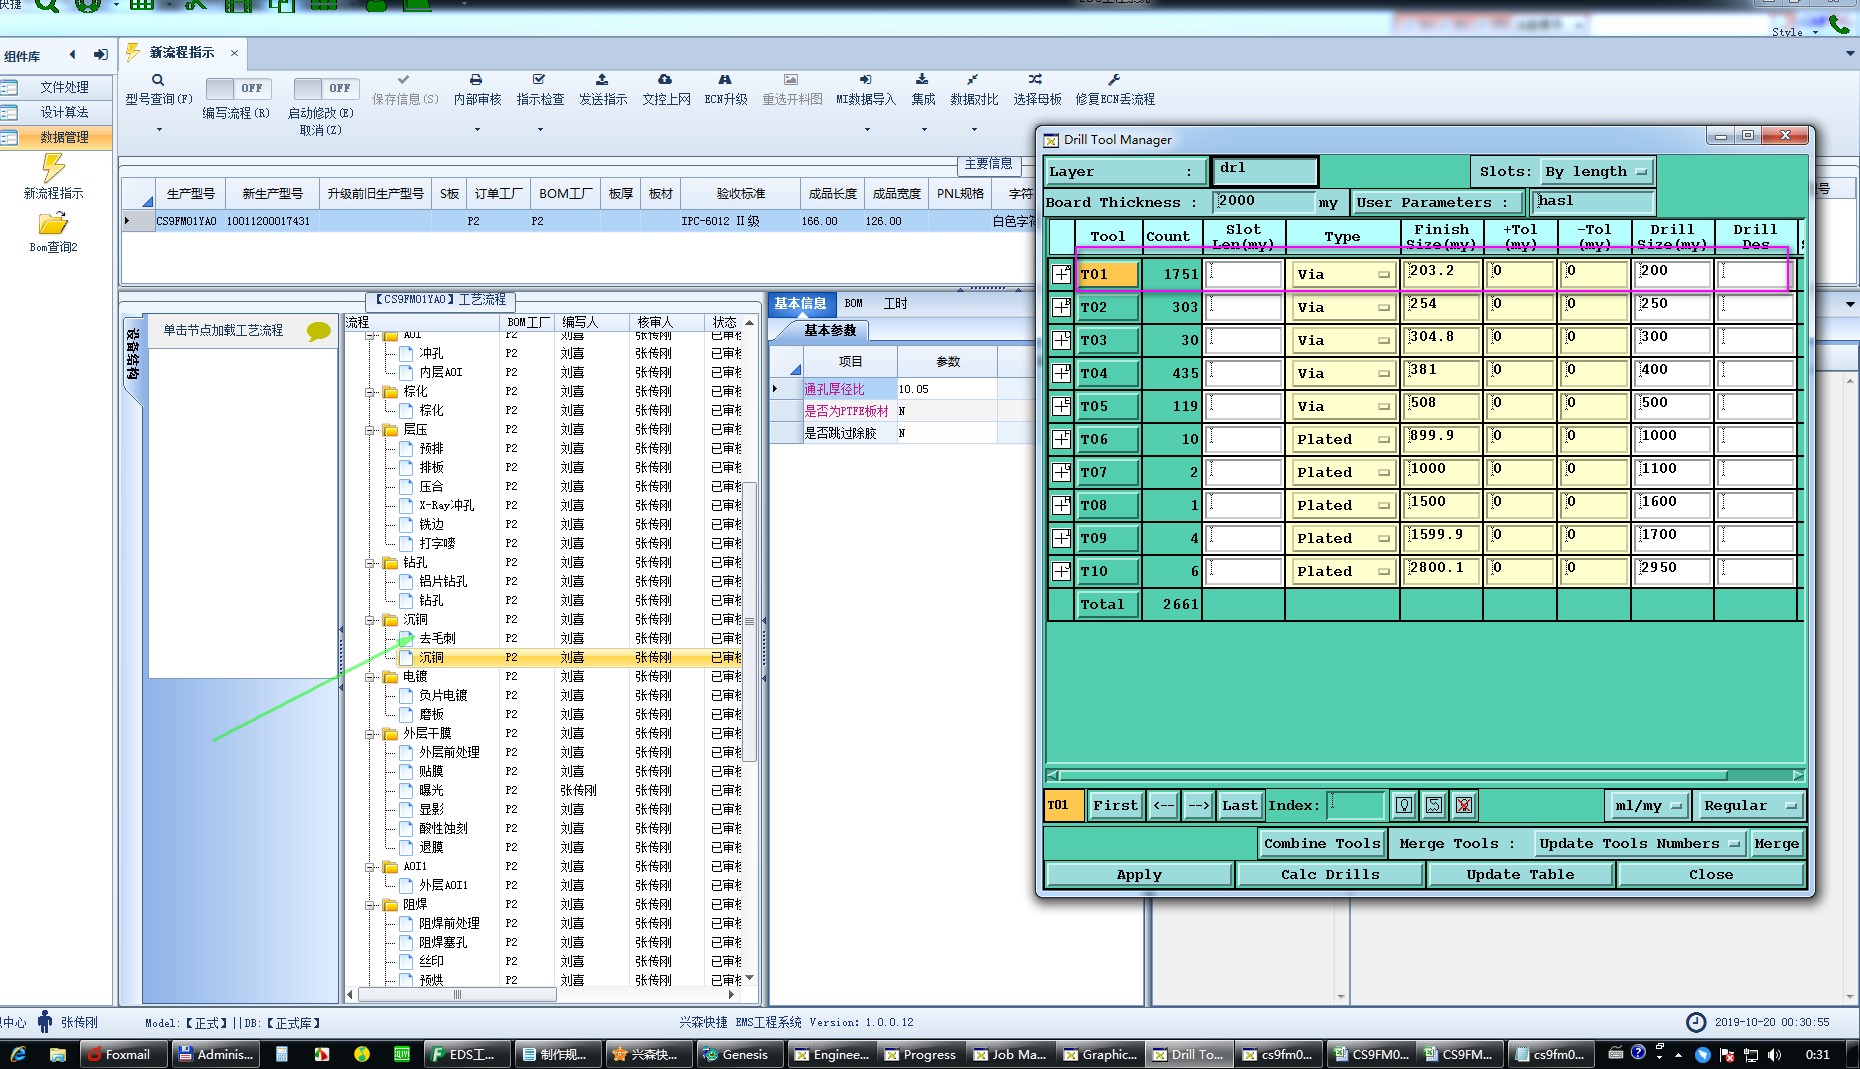Click the lightbulb icon next to Index field

tap(1404, 805)
